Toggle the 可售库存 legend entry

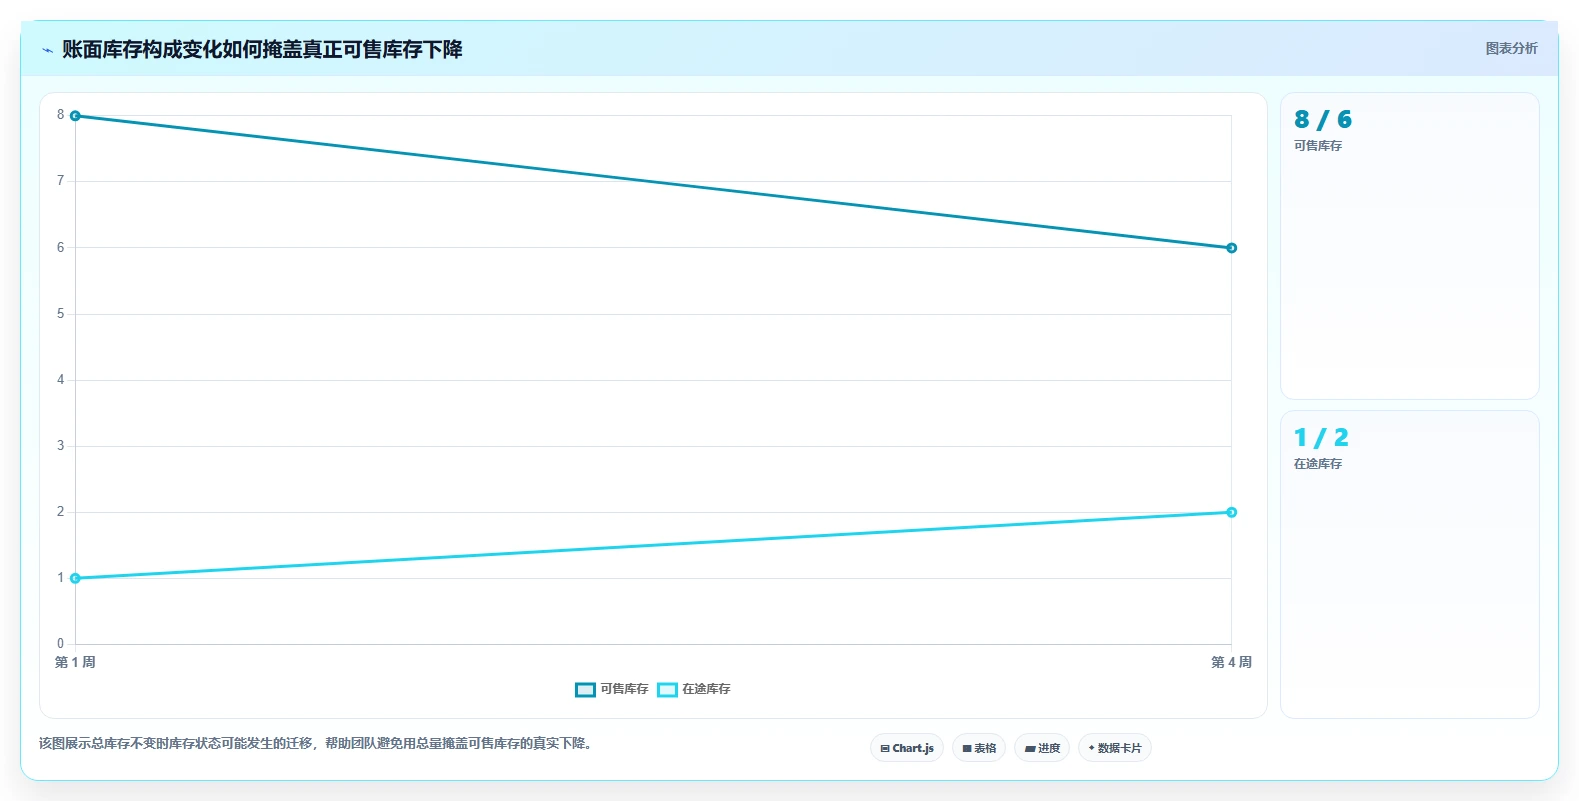click(612, 689)
